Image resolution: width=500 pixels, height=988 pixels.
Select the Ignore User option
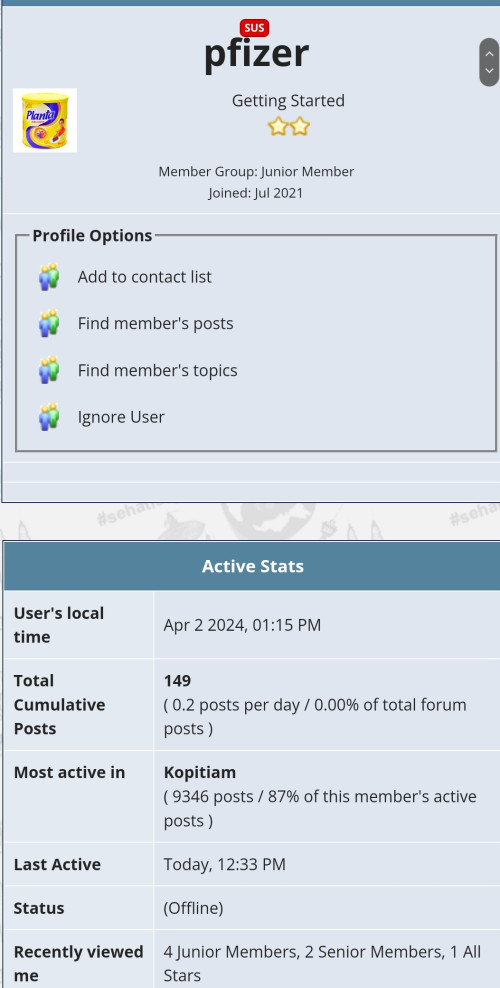(121, 416)
